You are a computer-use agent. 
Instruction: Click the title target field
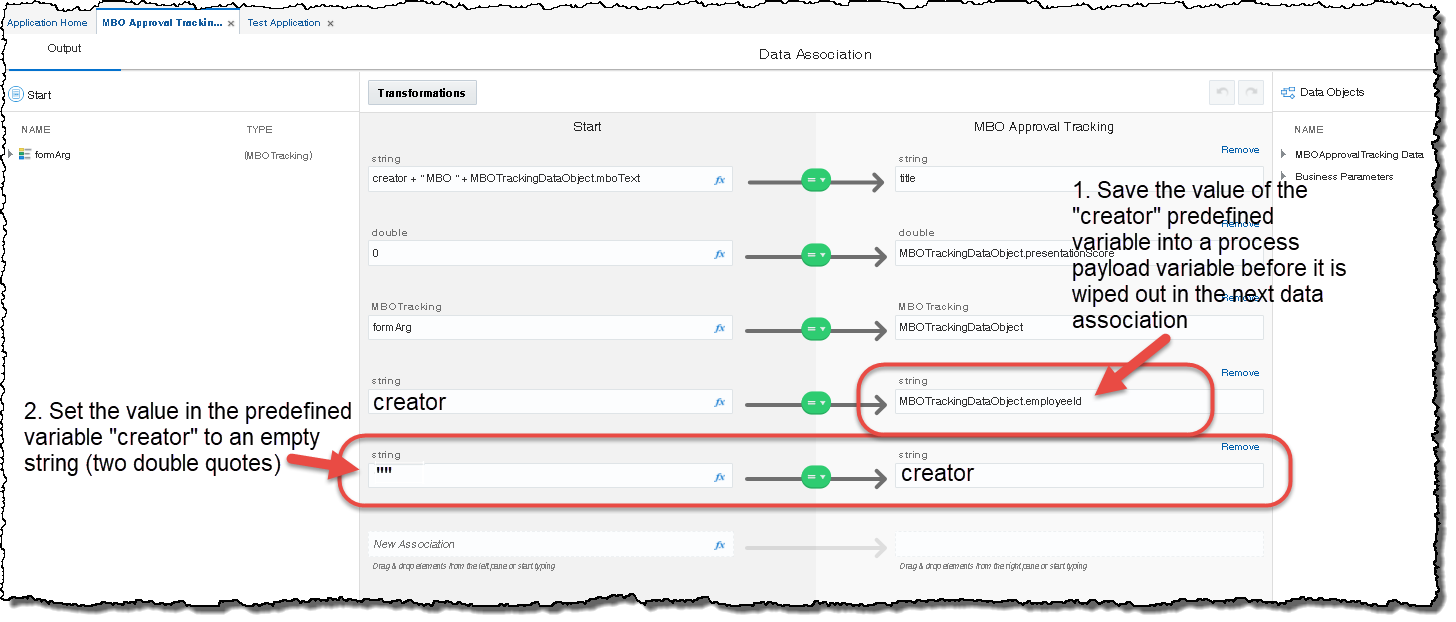coord(1079,179)
